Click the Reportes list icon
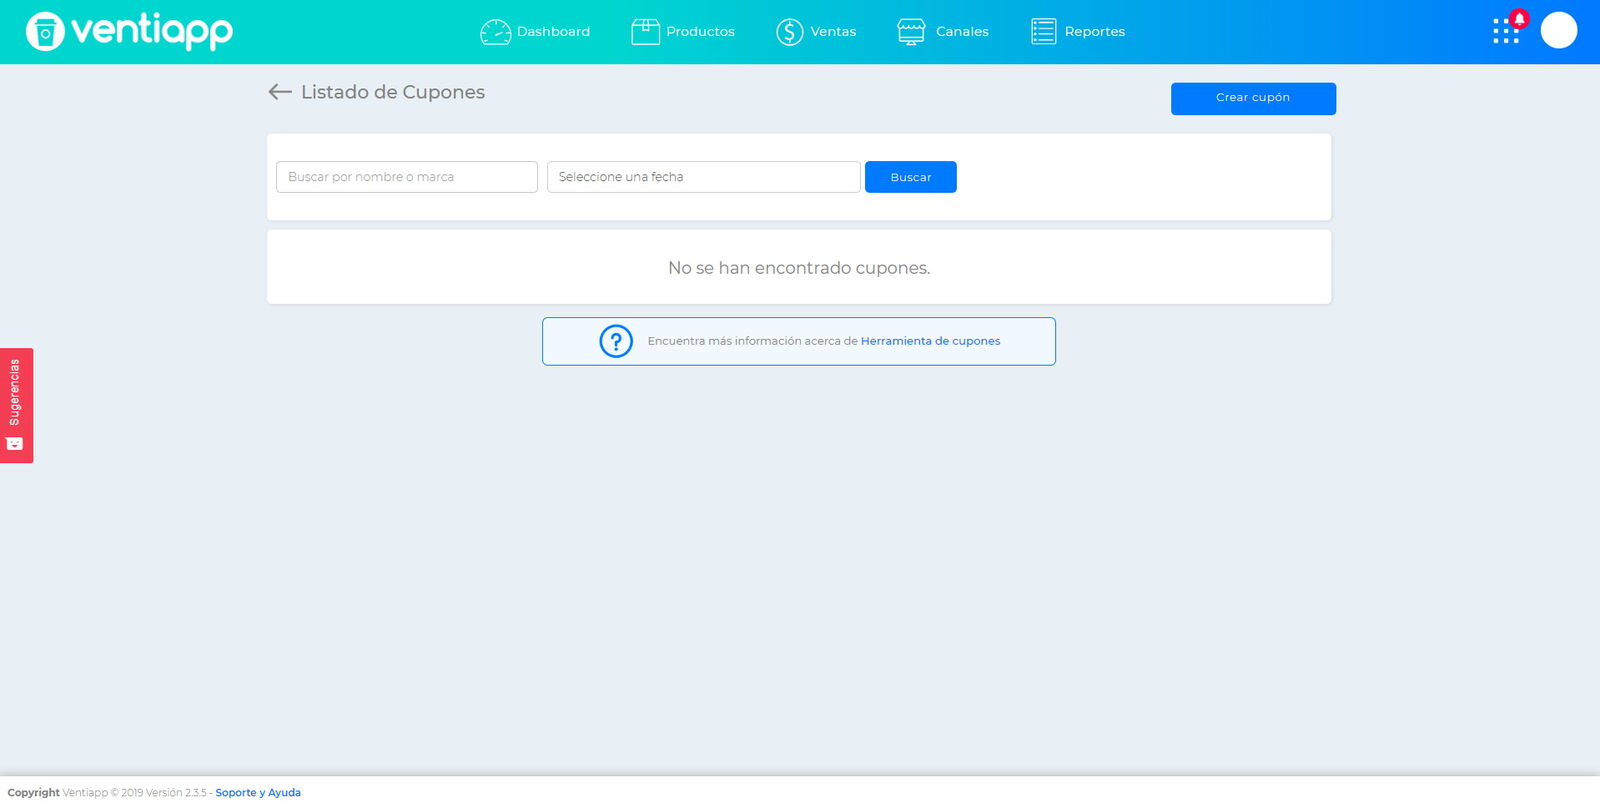 click(1043, 32)
